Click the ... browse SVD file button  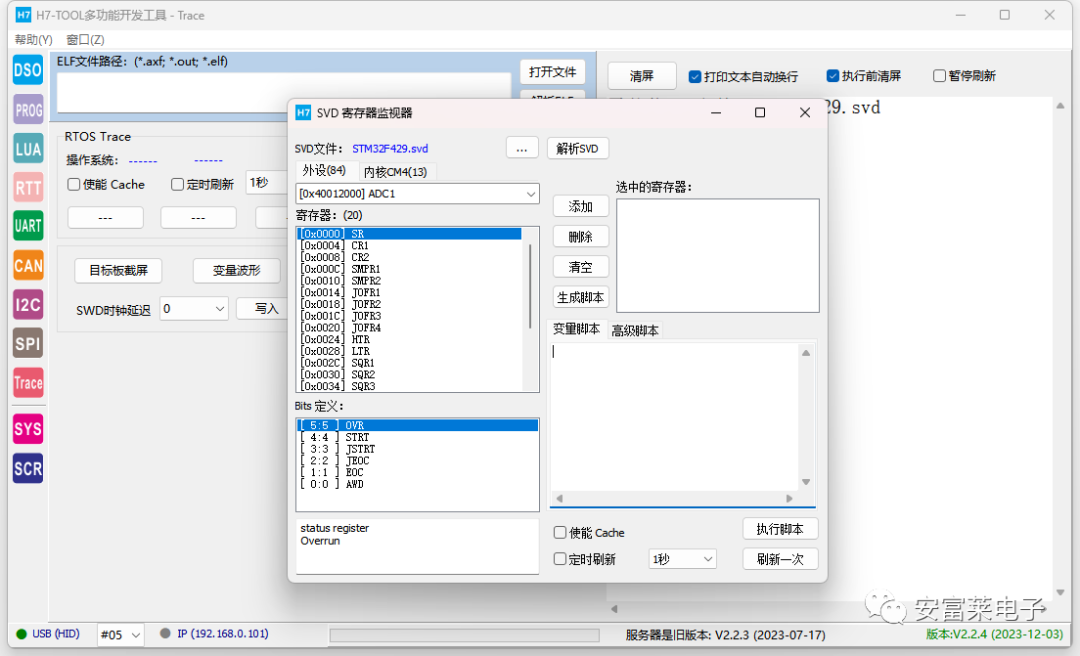(522, 149)
